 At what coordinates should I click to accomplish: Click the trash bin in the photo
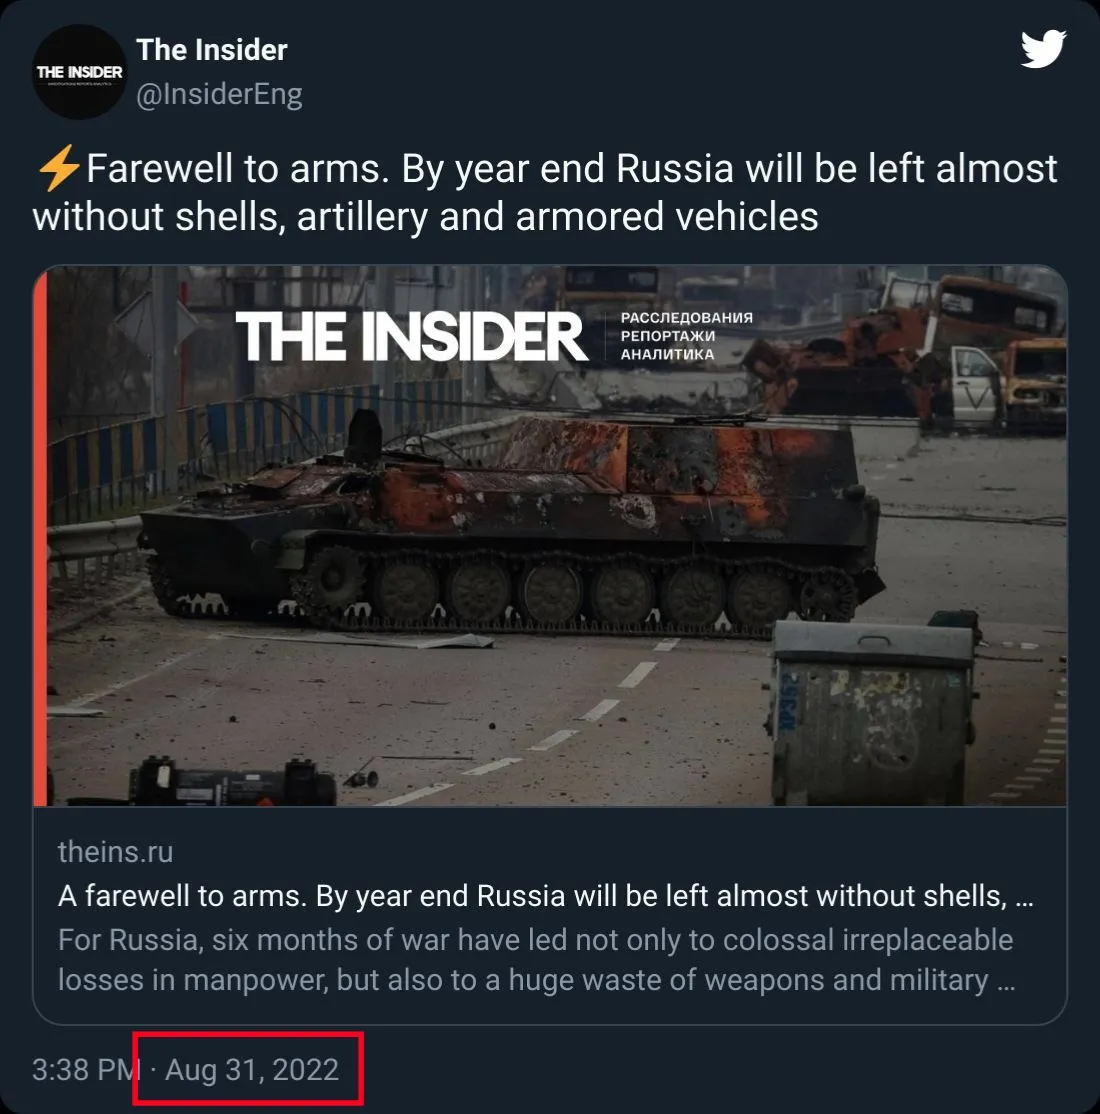pos(871,710)
